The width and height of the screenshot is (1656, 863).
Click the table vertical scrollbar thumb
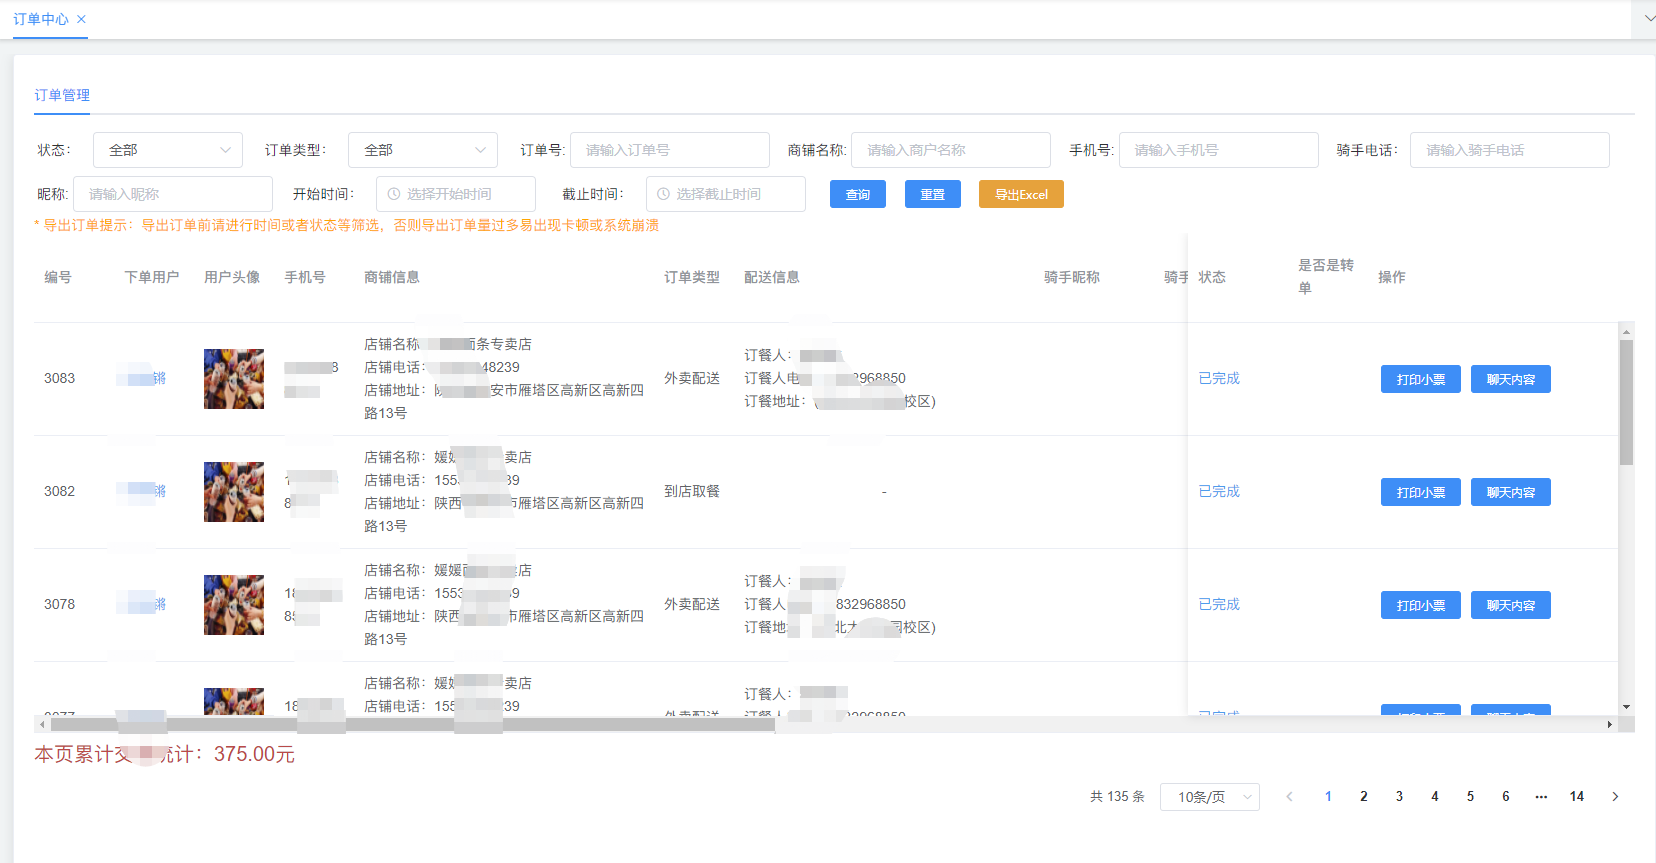(1626, 402)
